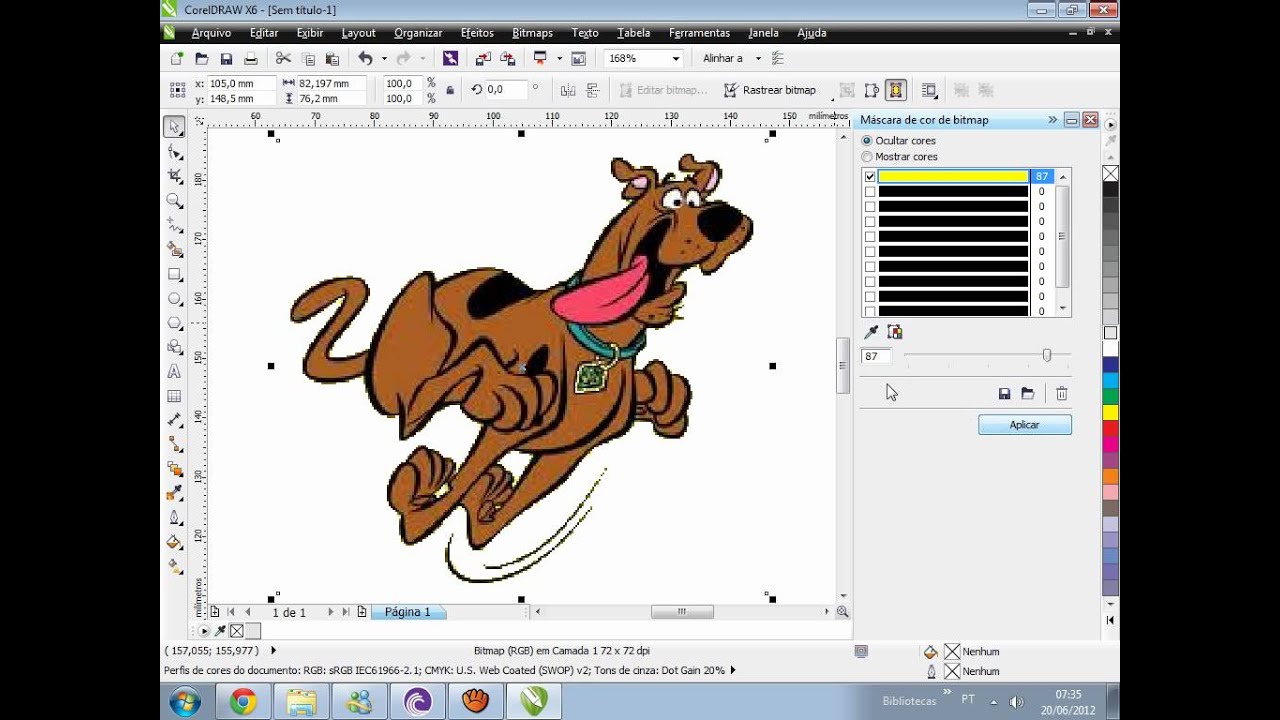Uncheck the yellow color mask checkbox

(x=870, y=177)
